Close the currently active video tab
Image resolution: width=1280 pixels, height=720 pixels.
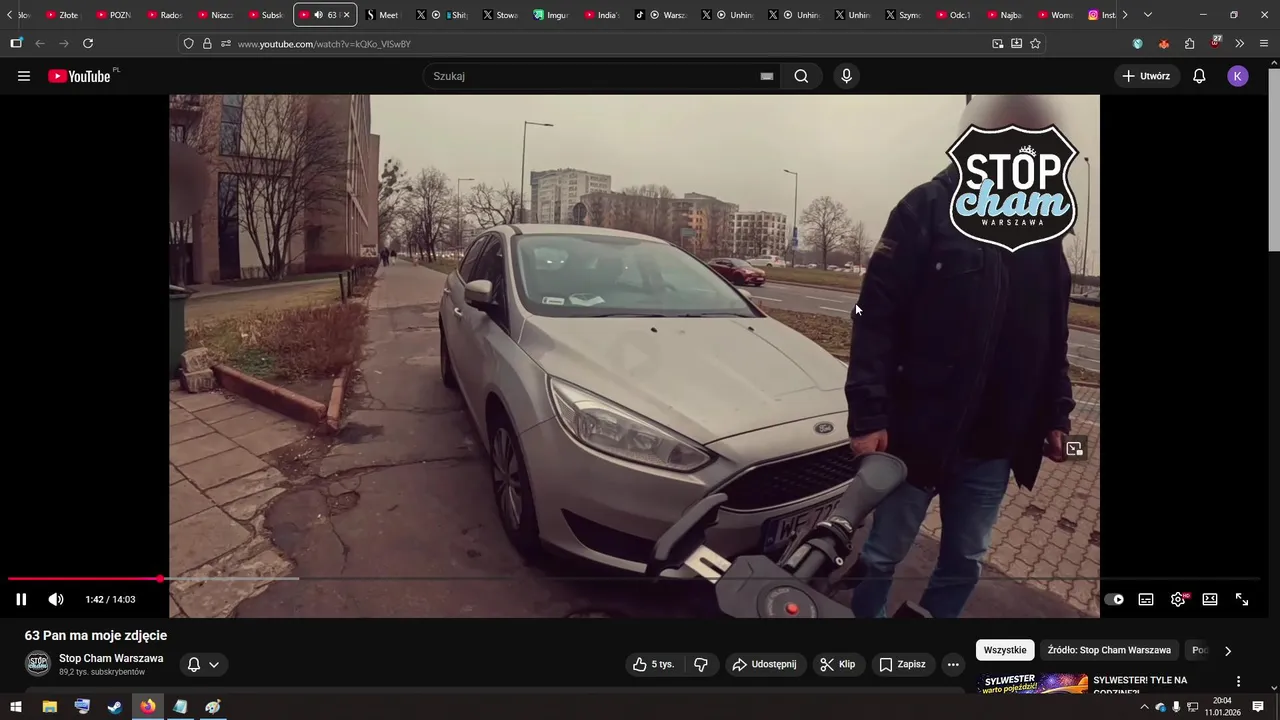(347, 15)
